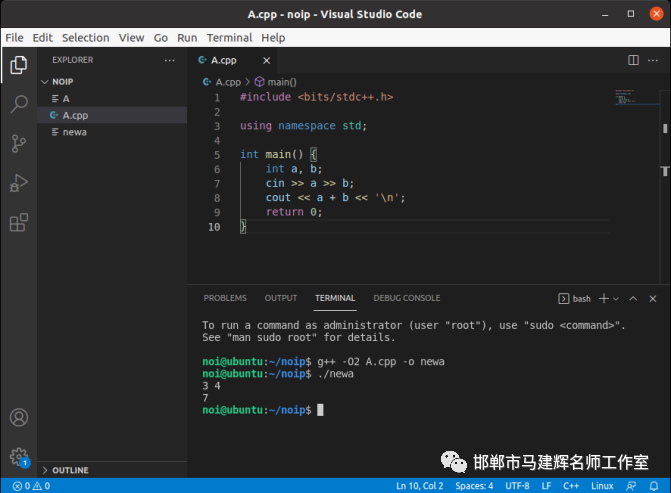Click 'using namespace std;' line

pyautogui.click(x=303, y=126)
